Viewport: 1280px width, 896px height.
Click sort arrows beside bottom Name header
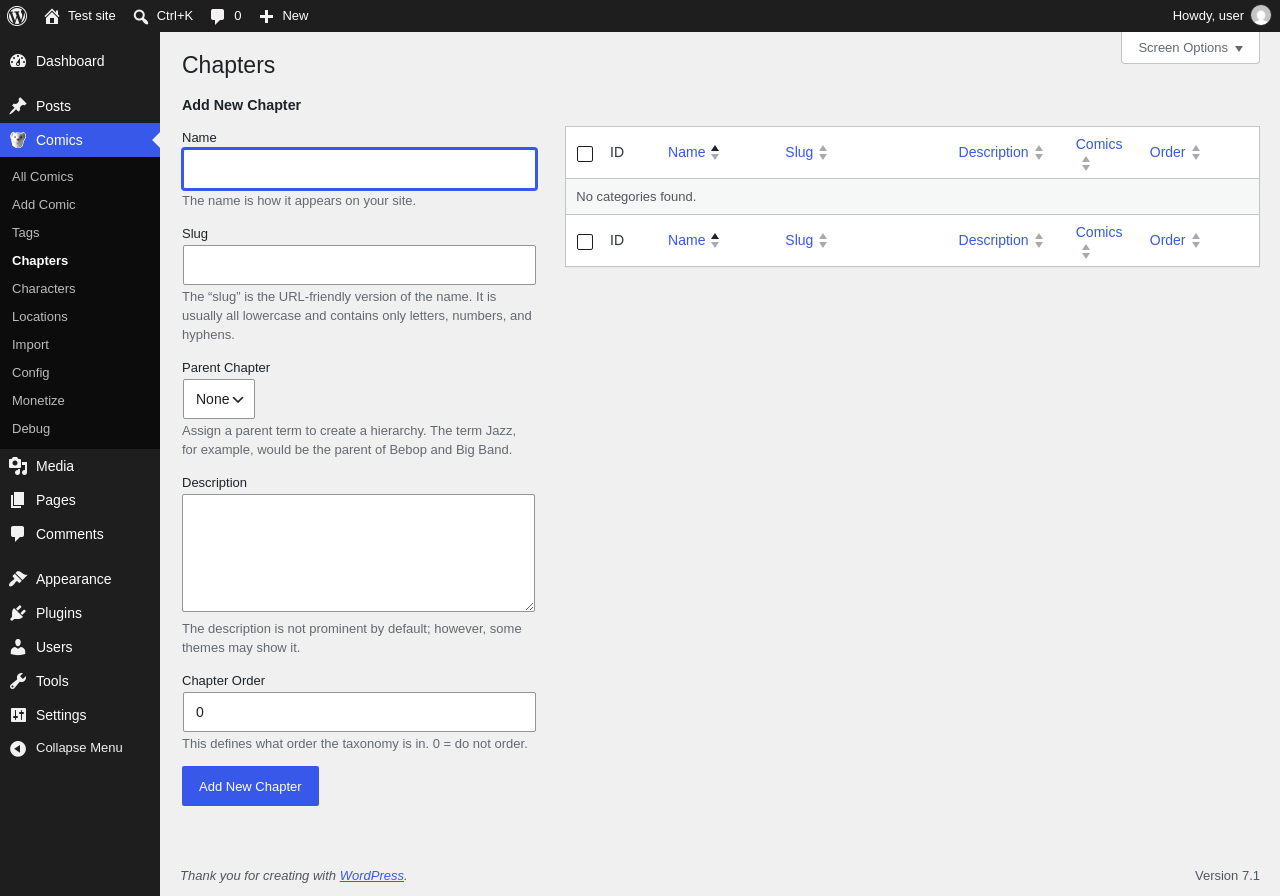tap(715, 240)
